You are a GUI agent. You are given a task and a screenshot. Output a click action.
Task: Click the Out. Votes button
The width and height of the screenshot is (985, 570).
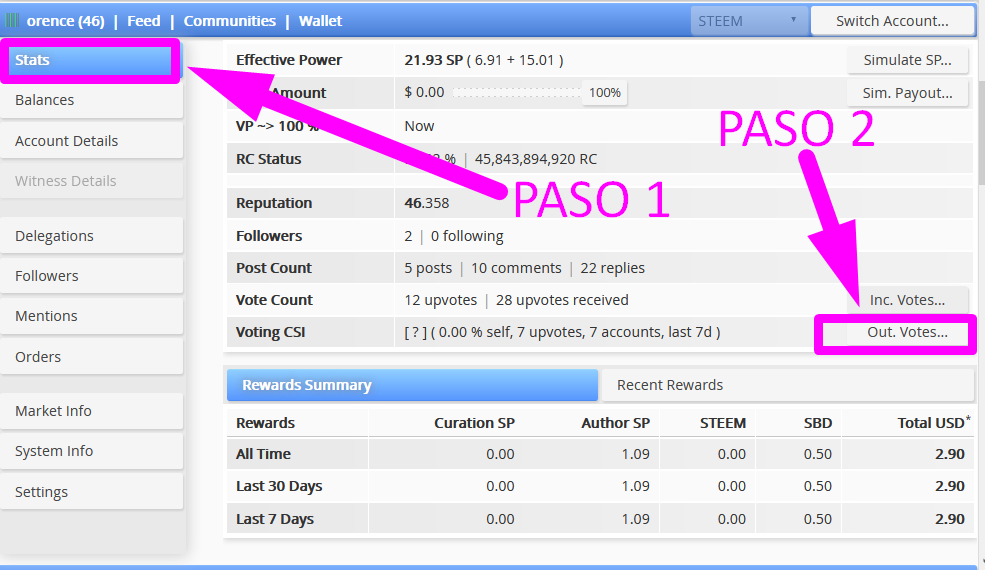907,332
